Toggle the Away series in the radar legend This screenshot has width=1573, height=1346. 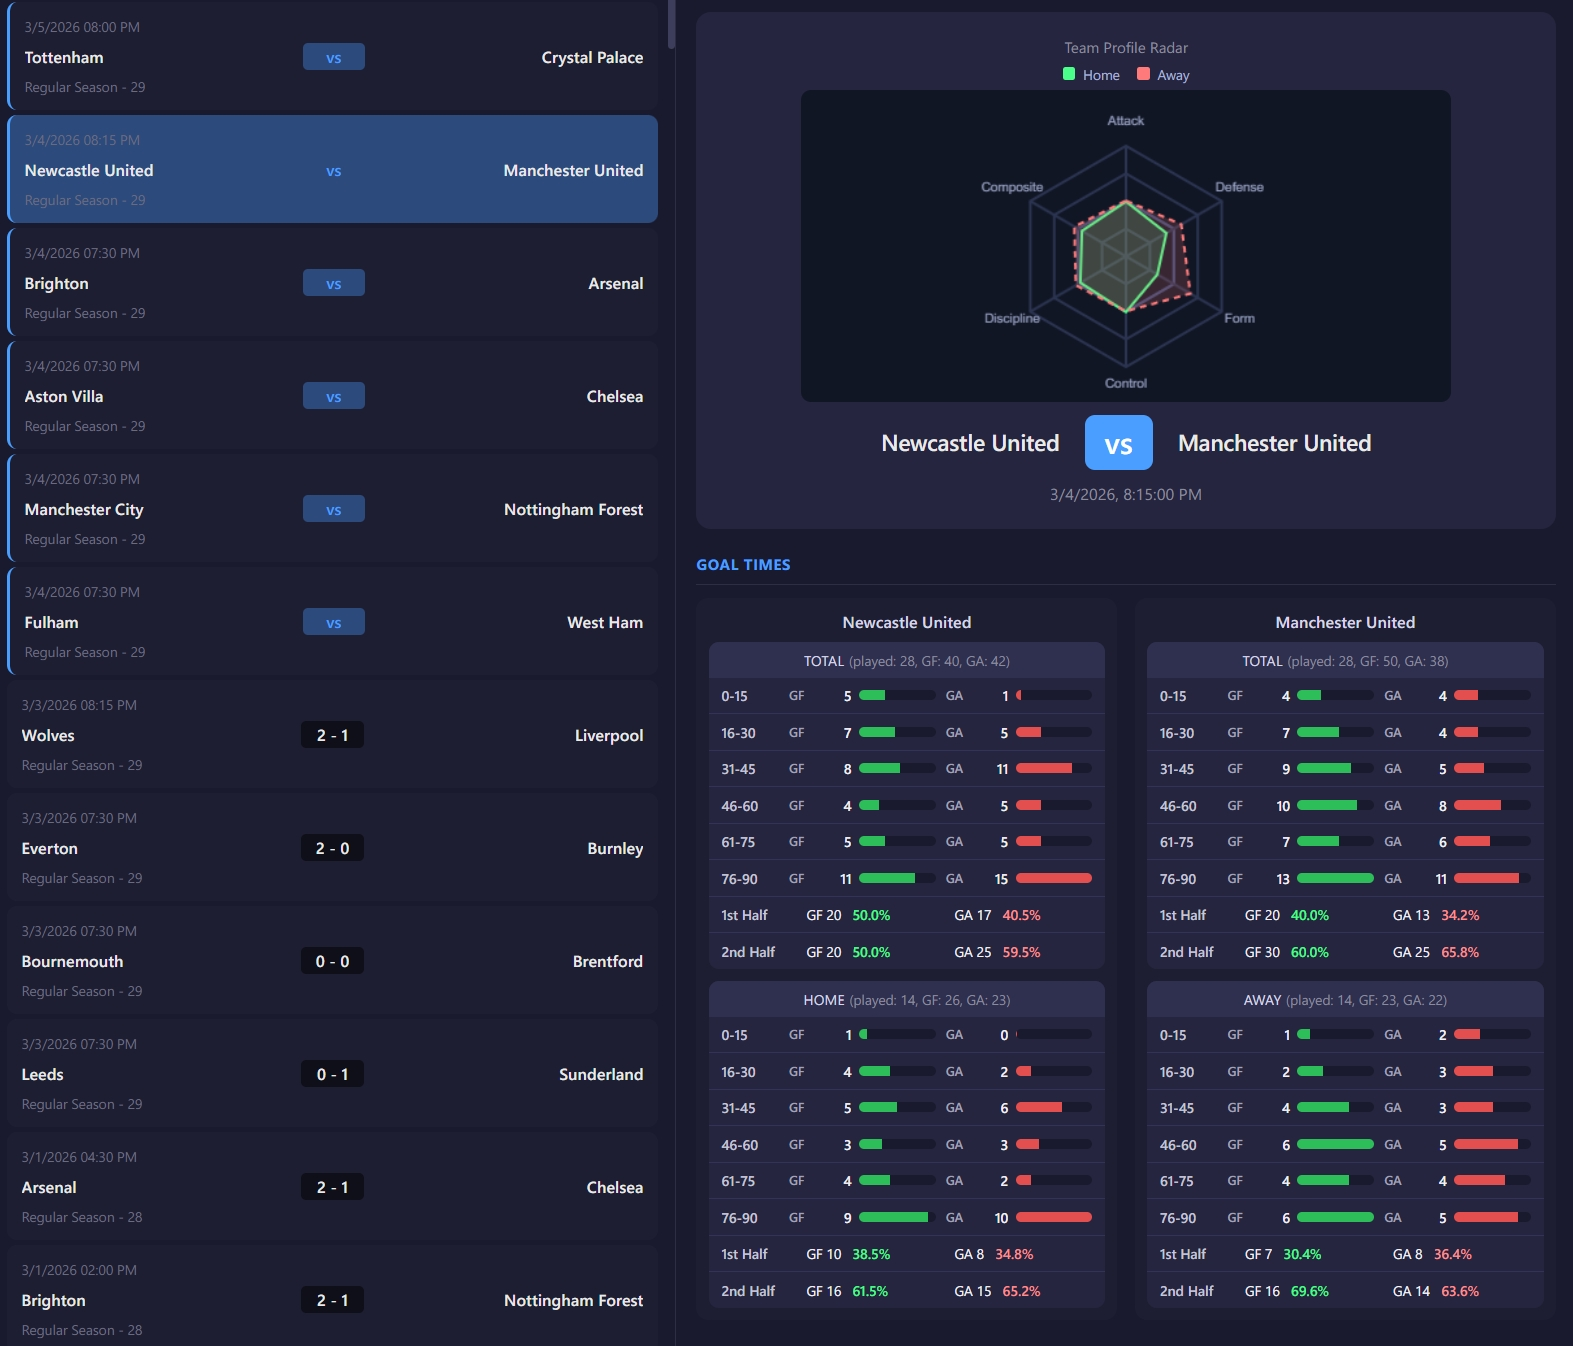point(1163,75)
